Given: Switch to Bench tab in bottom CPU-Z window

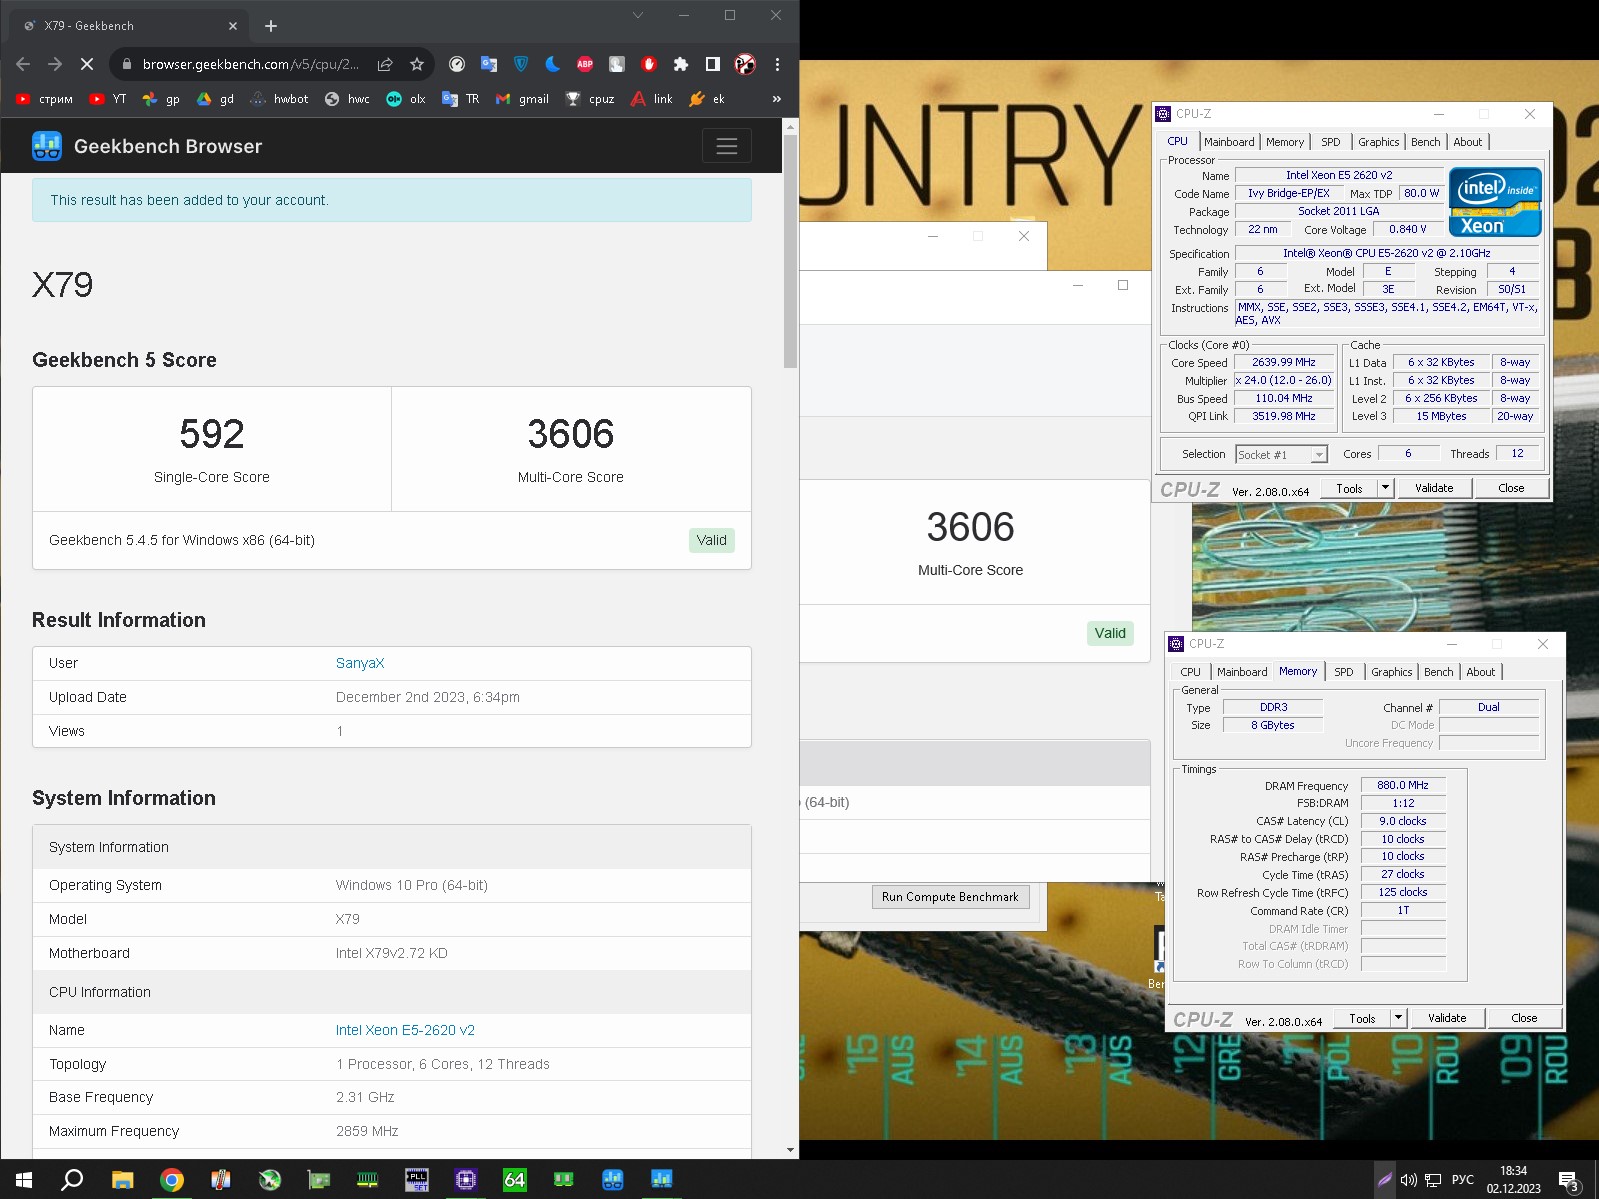Looking at the screenshot, I should click(1439, 672).
